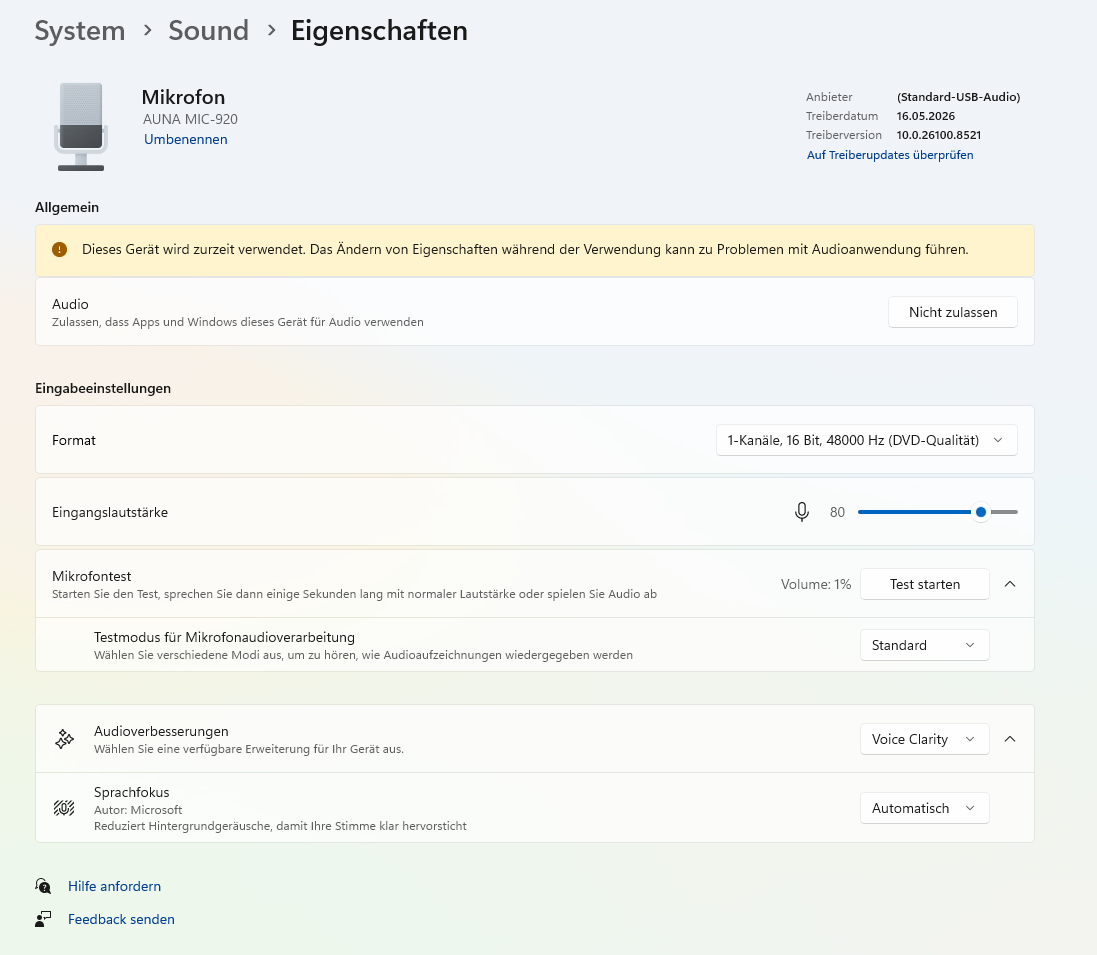Click the Audio settings row
The height and width of the screenshot is (955, 1097).
point(535,312)
